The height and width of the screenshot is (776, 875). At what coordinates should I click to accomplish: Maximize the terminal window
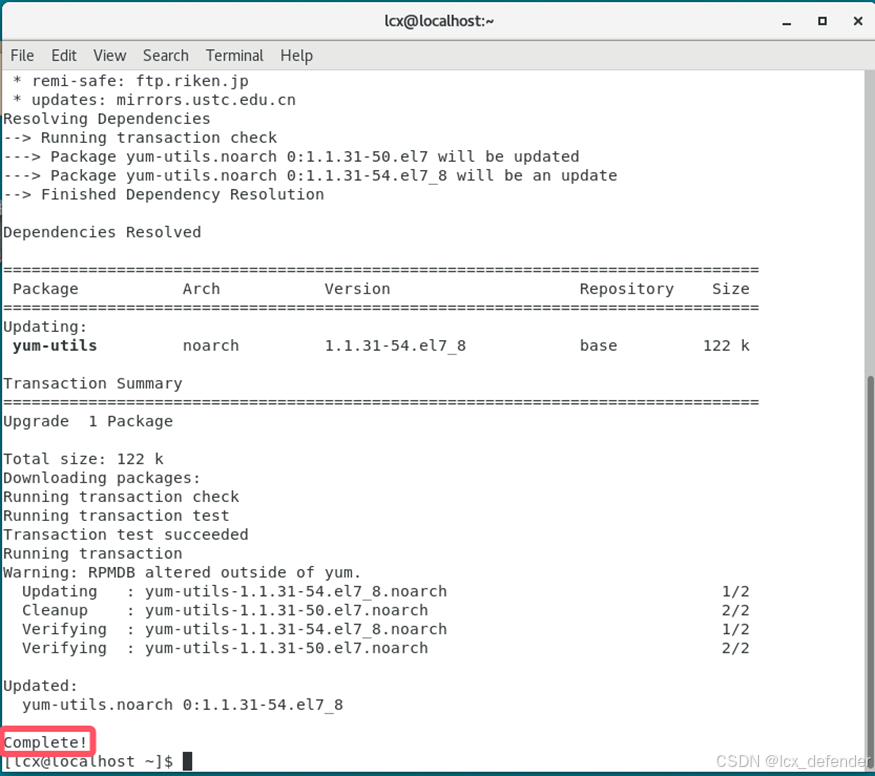tap(822, 21)
